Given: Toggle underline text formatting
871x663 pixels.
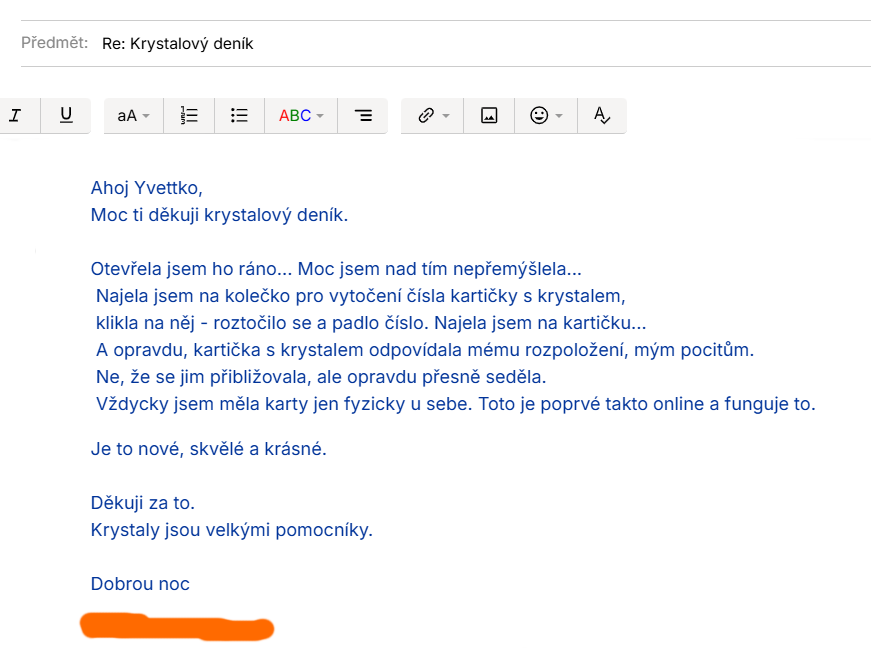Looking at the screenshot, I should tap(66, 116).
